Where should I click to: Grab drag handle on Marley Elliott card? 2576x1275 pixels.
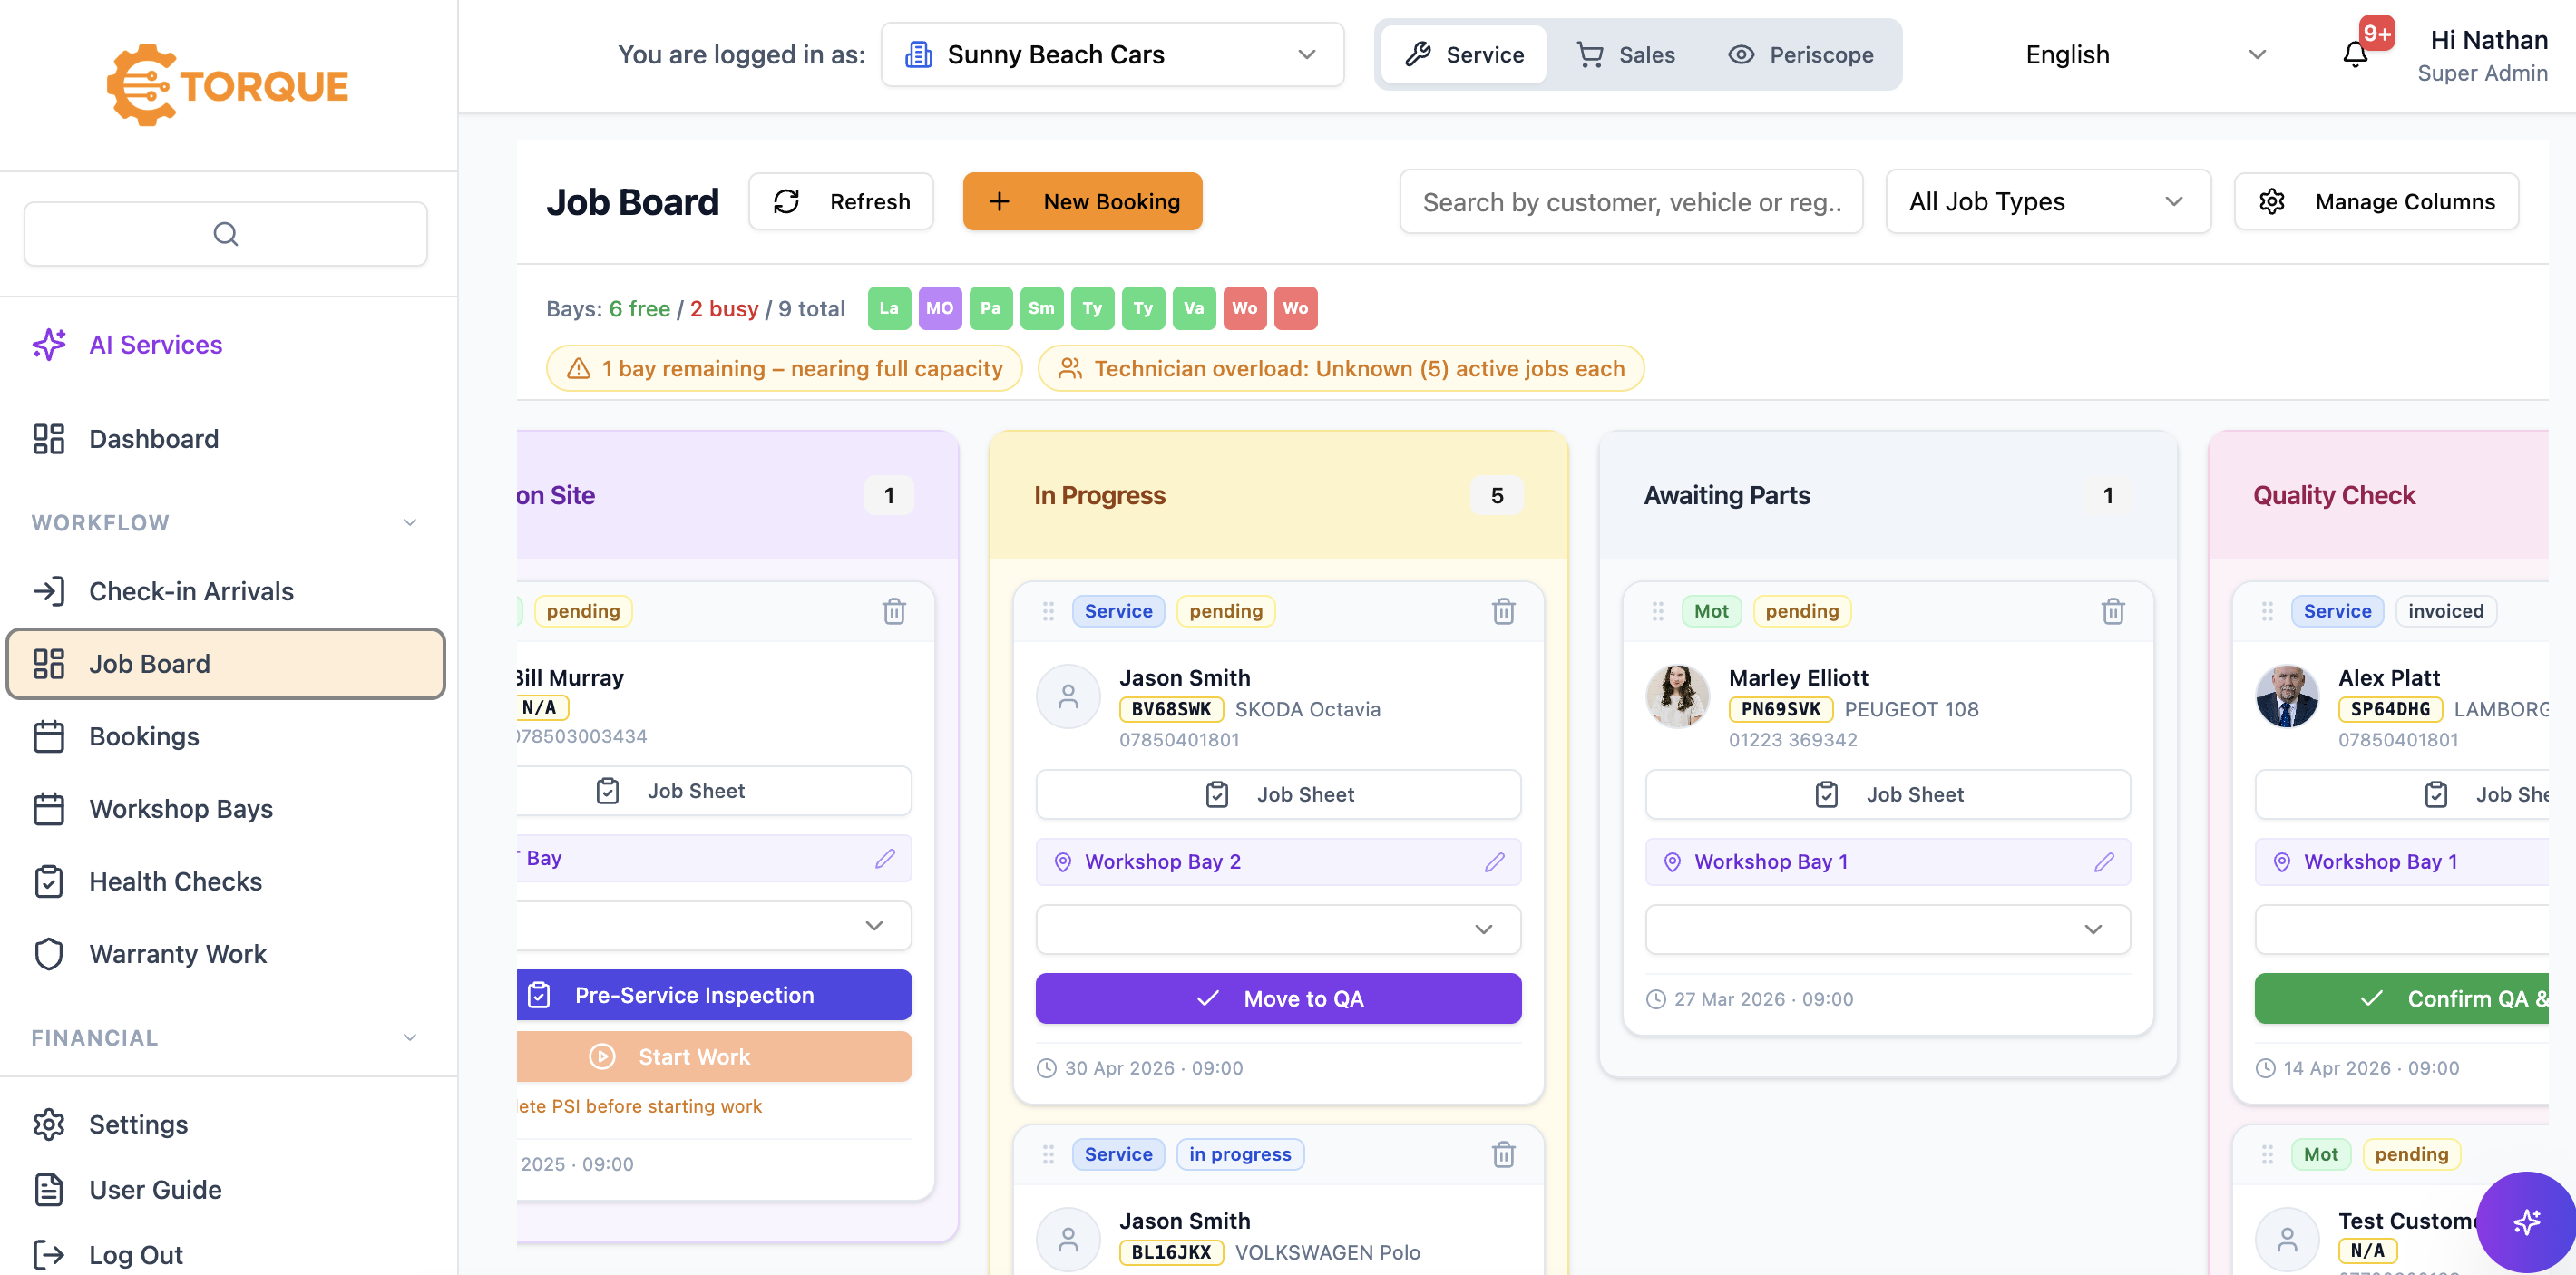[x=1657, y=611]
